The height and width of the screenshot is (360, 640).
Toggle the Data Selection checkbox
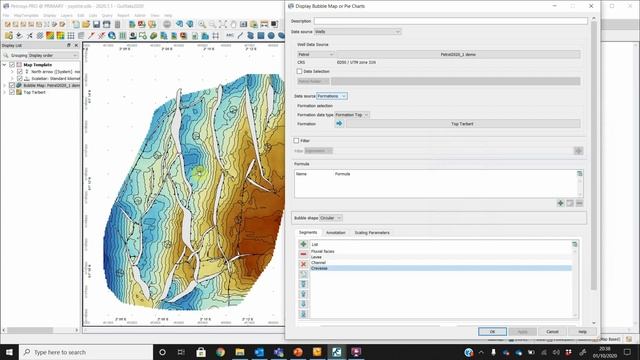pos(300,71)
